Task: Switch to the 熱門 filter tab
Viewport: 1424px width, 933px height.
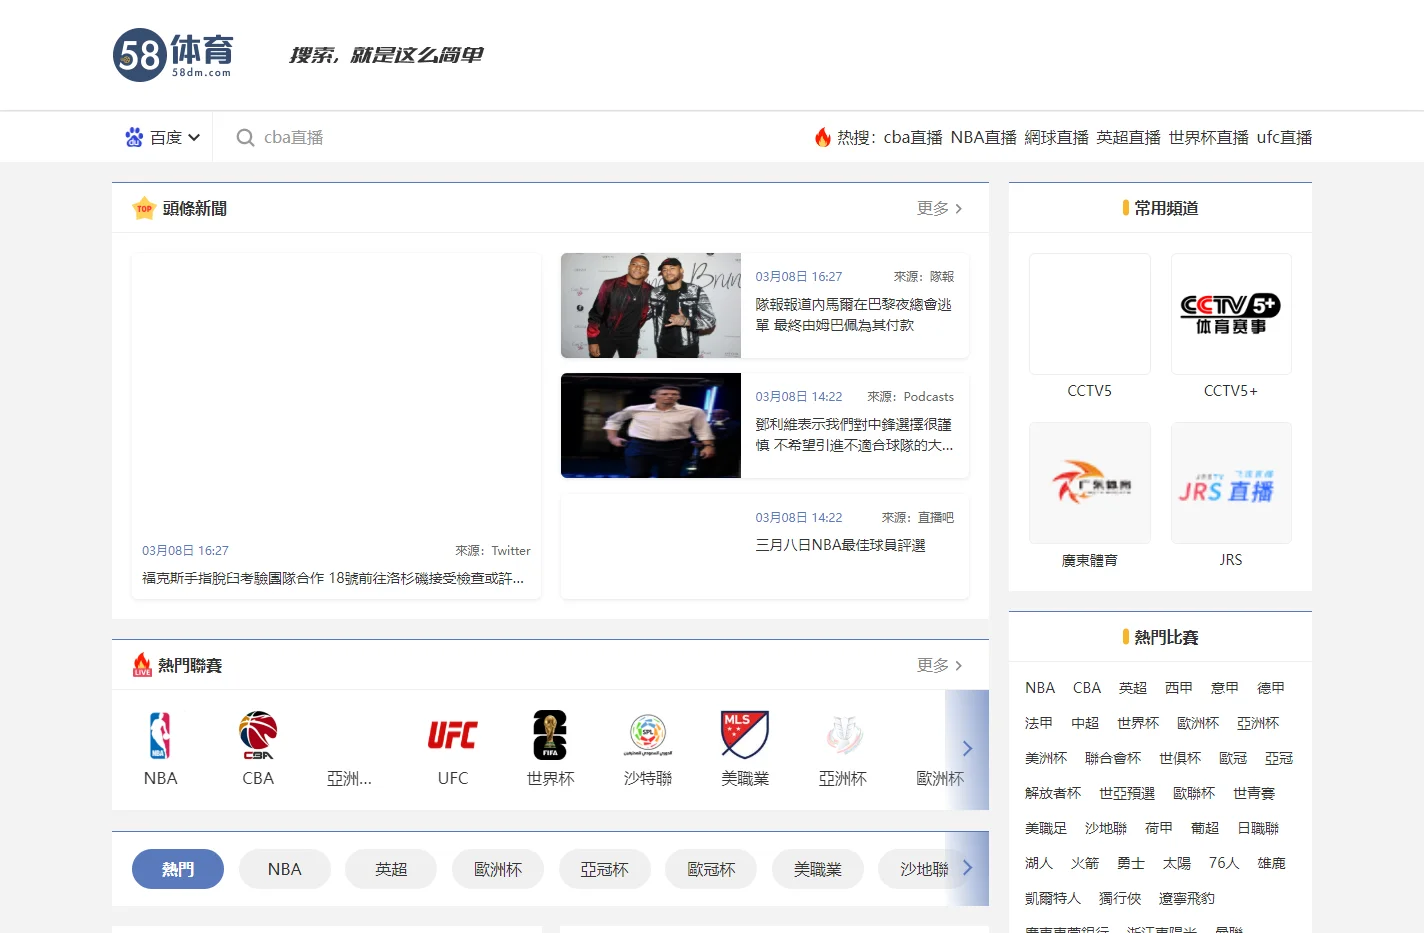Action: (x=178, y=869)
